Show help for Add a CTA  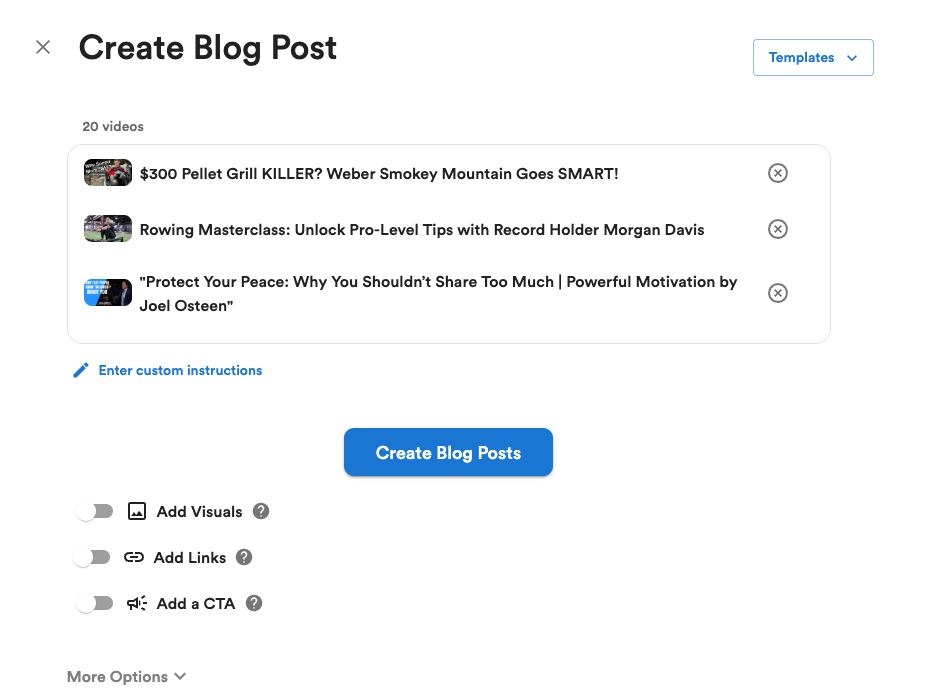254,603
